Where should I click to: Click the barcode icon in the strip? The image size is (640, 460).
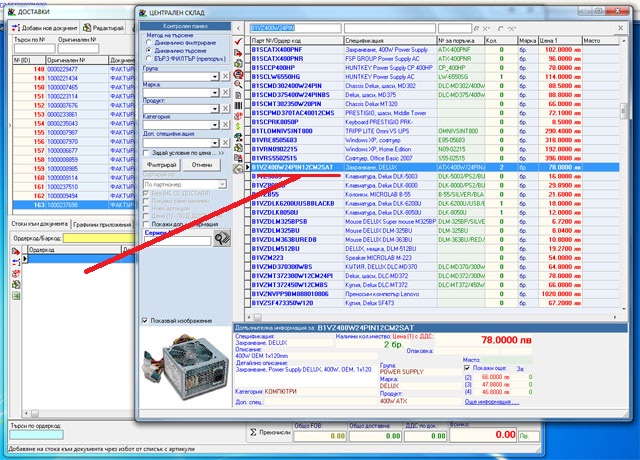(238, 105)
